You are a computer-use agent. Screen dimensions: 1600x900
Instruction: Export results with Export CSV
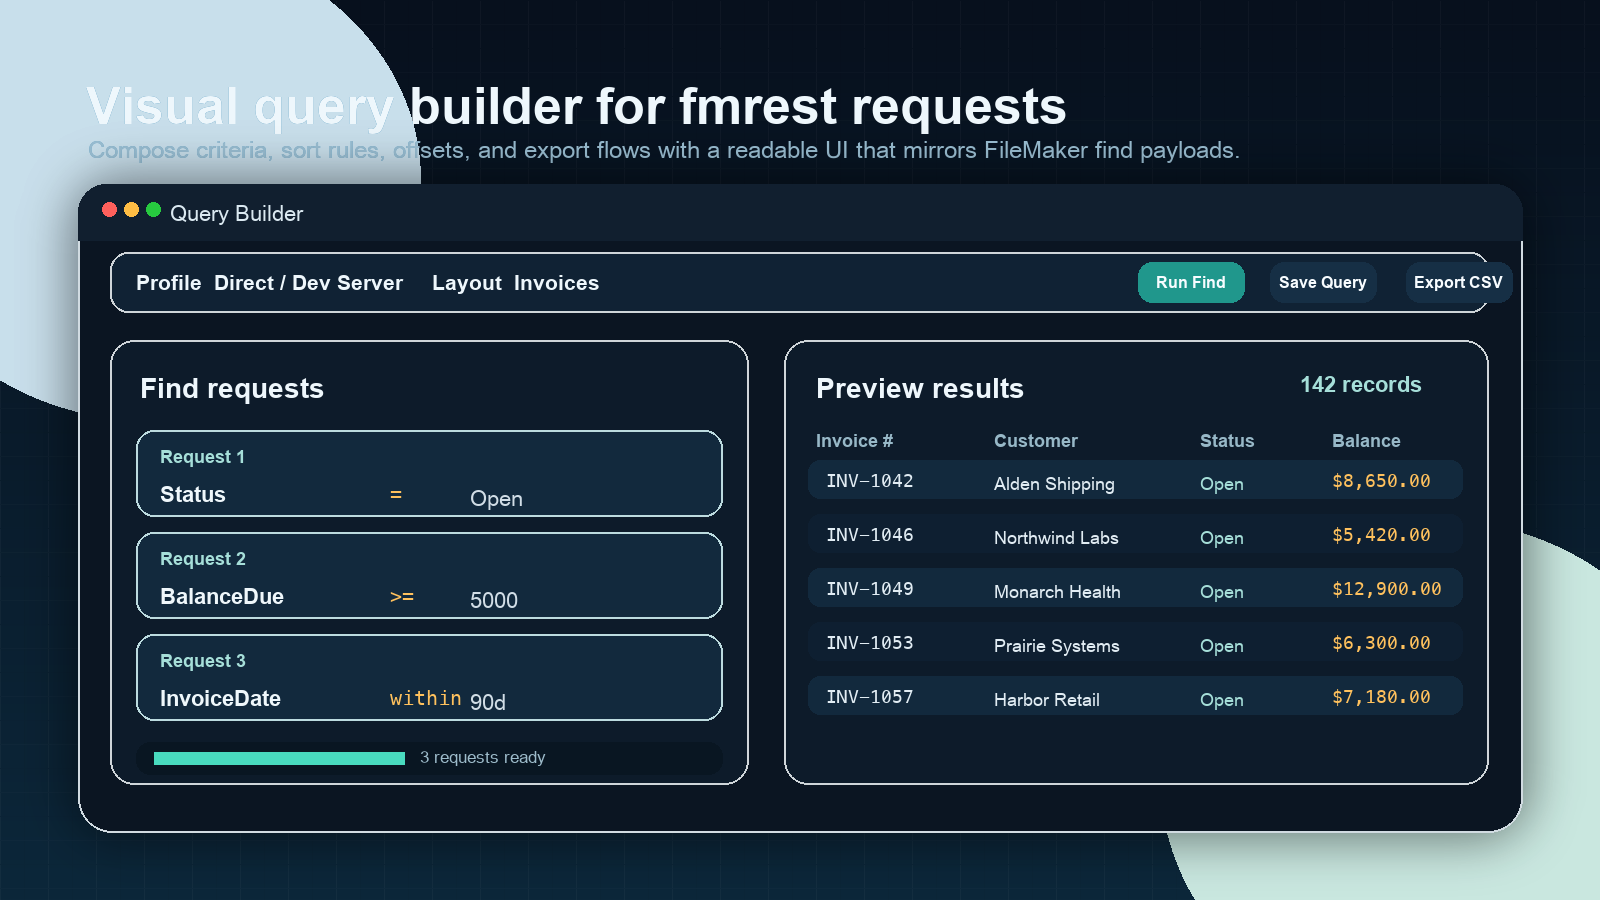click(x=1458, y=283)
